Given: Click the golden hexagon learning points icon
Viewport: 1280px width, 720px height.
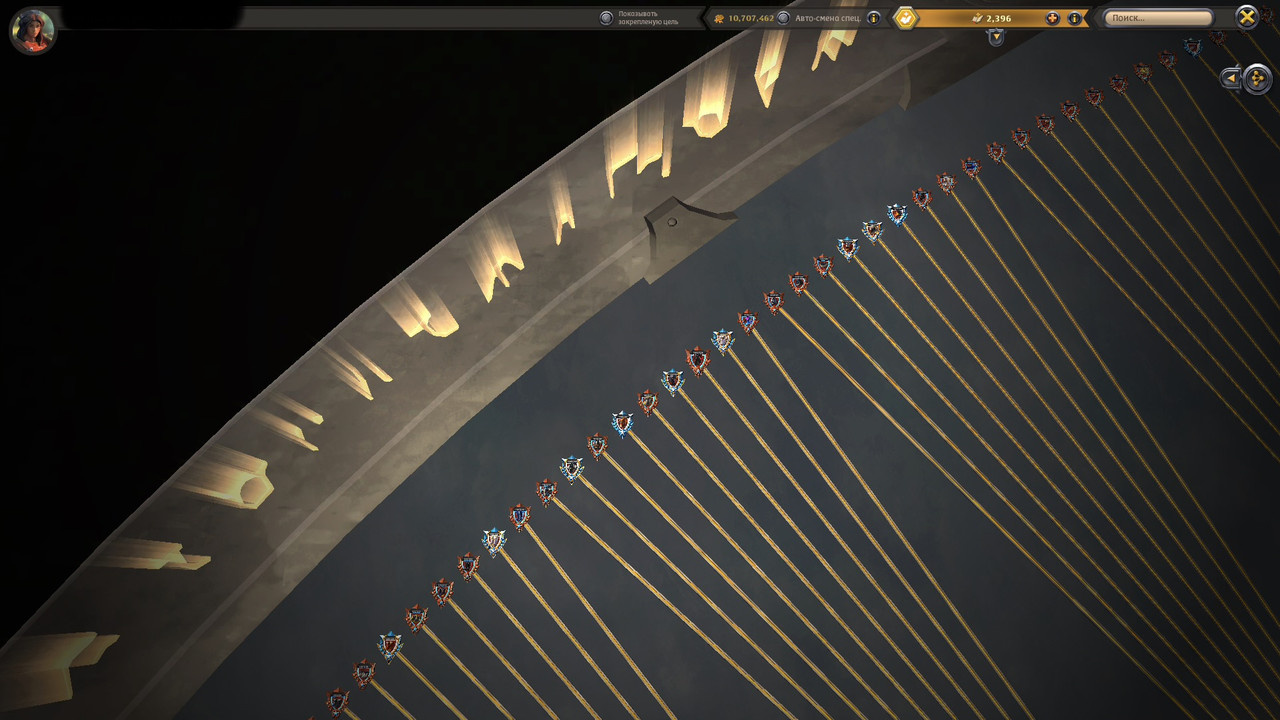Looking at the screenshot, I should (905, 18).
